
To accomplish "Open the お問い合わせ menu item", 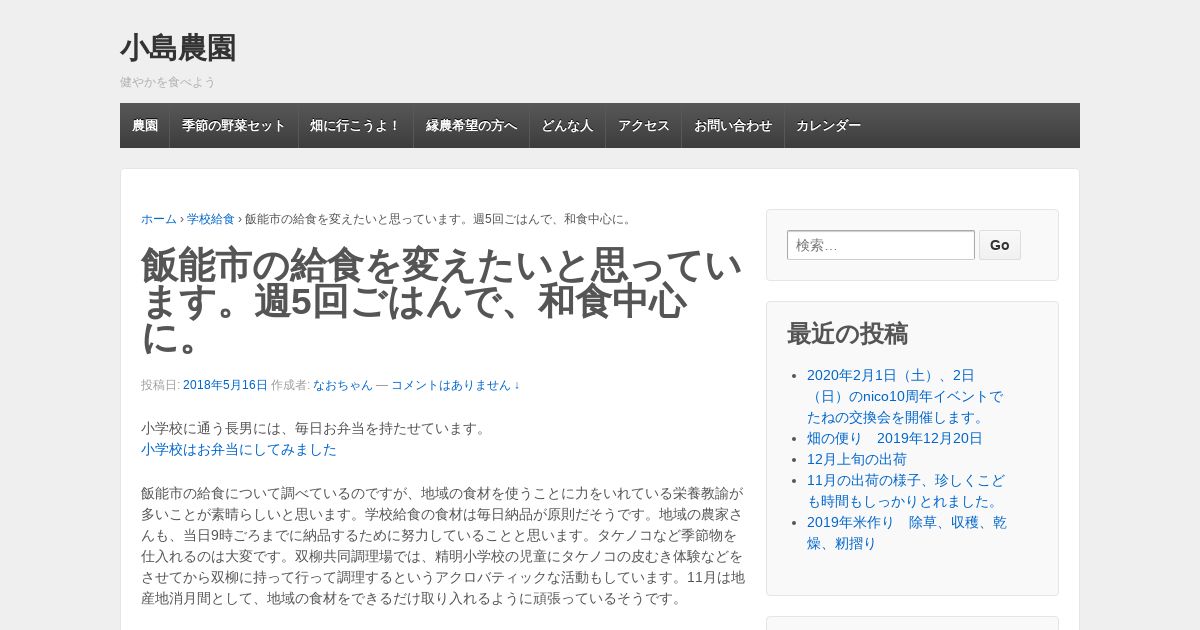I will pyautogui.click(x=733, y=126).
